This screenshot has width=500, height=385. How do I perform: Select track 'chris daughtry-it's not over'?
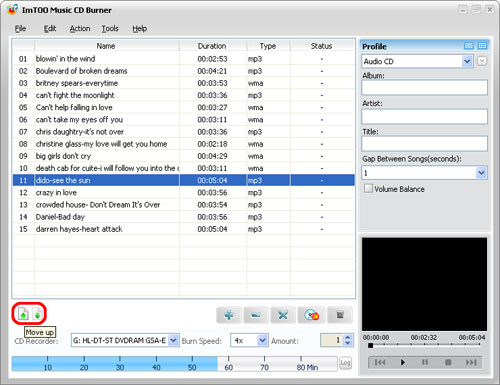[x=184, y=132]
